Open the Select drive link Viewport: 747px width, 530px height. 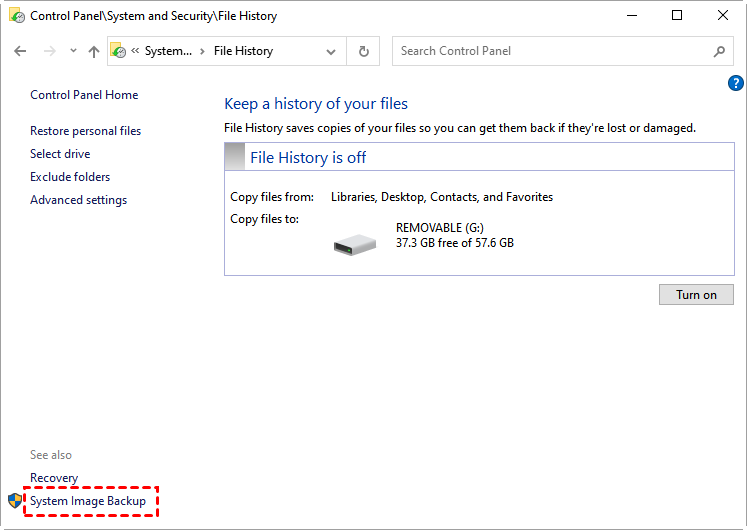pos(60,154)
